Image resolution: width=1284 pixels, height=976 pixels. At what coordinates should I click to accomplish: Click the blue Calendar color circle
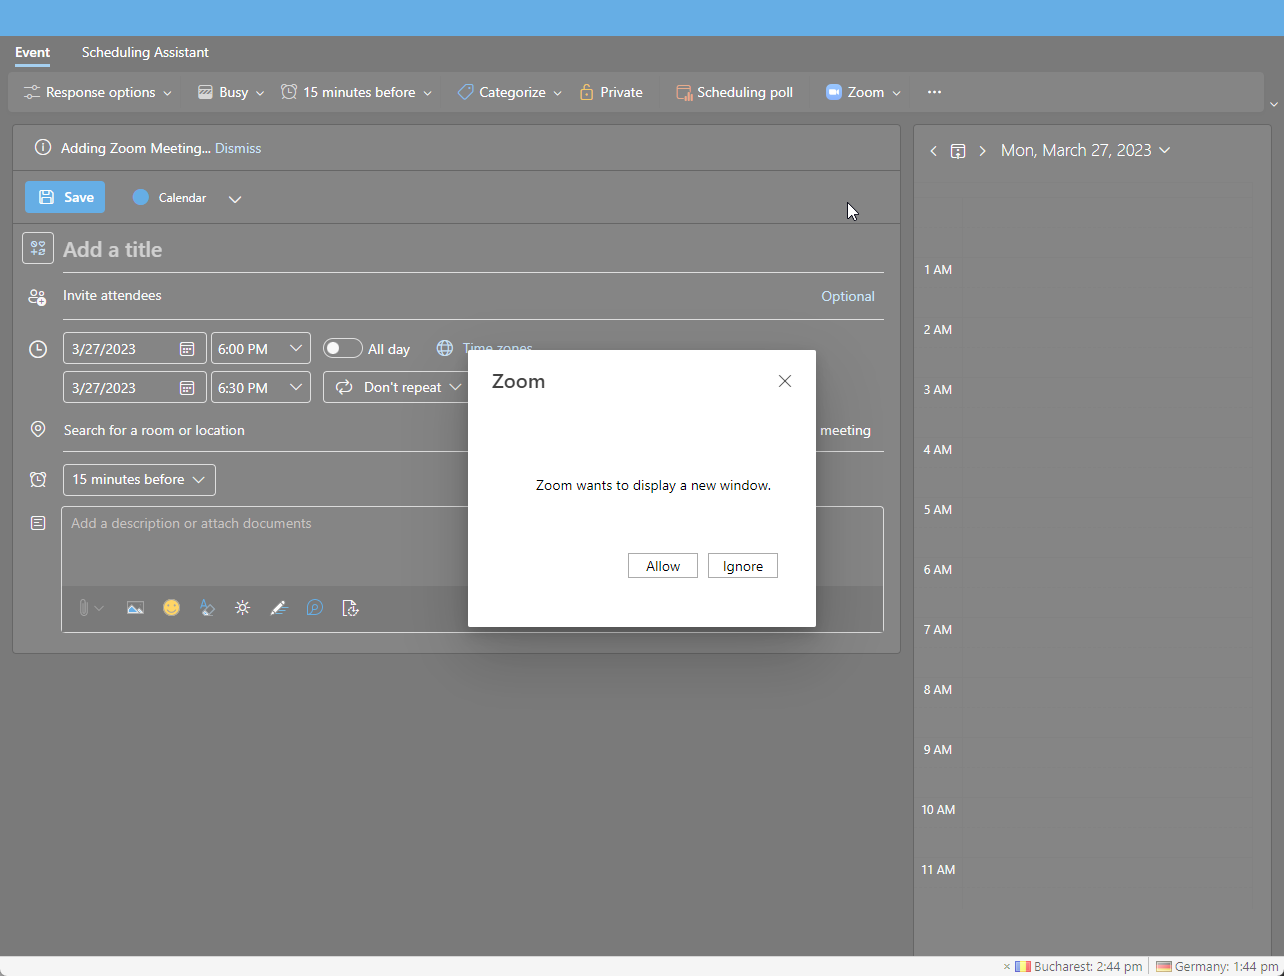point(141,197)
